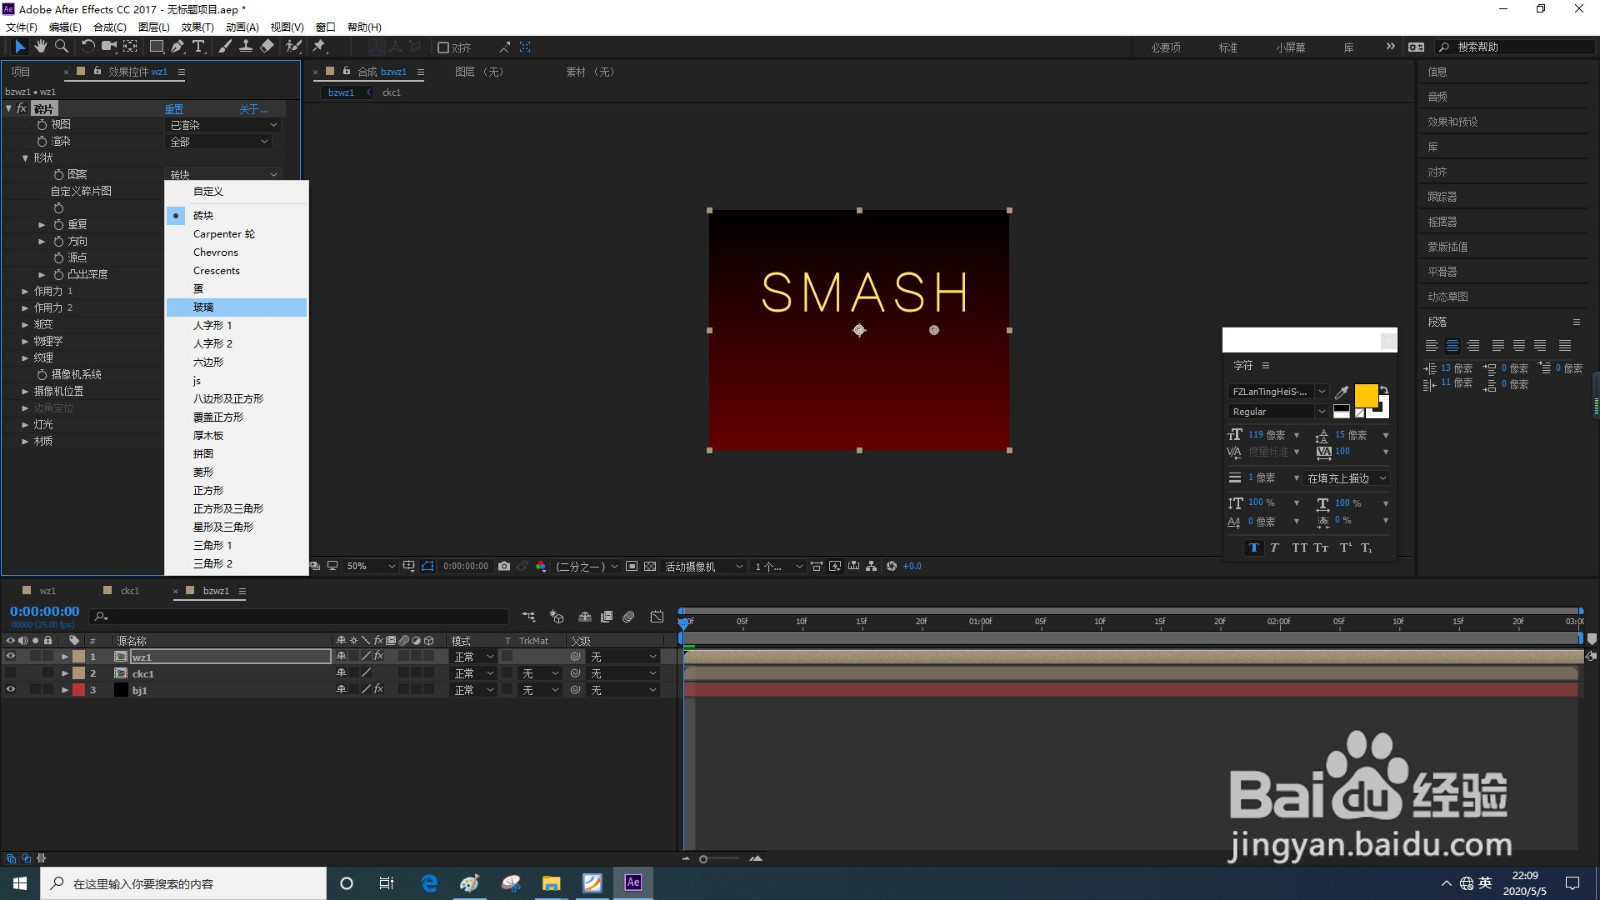Screen dimensions: 1600x900
Task: Click the eyedropper in Character panel
Action: [1342, 392]
